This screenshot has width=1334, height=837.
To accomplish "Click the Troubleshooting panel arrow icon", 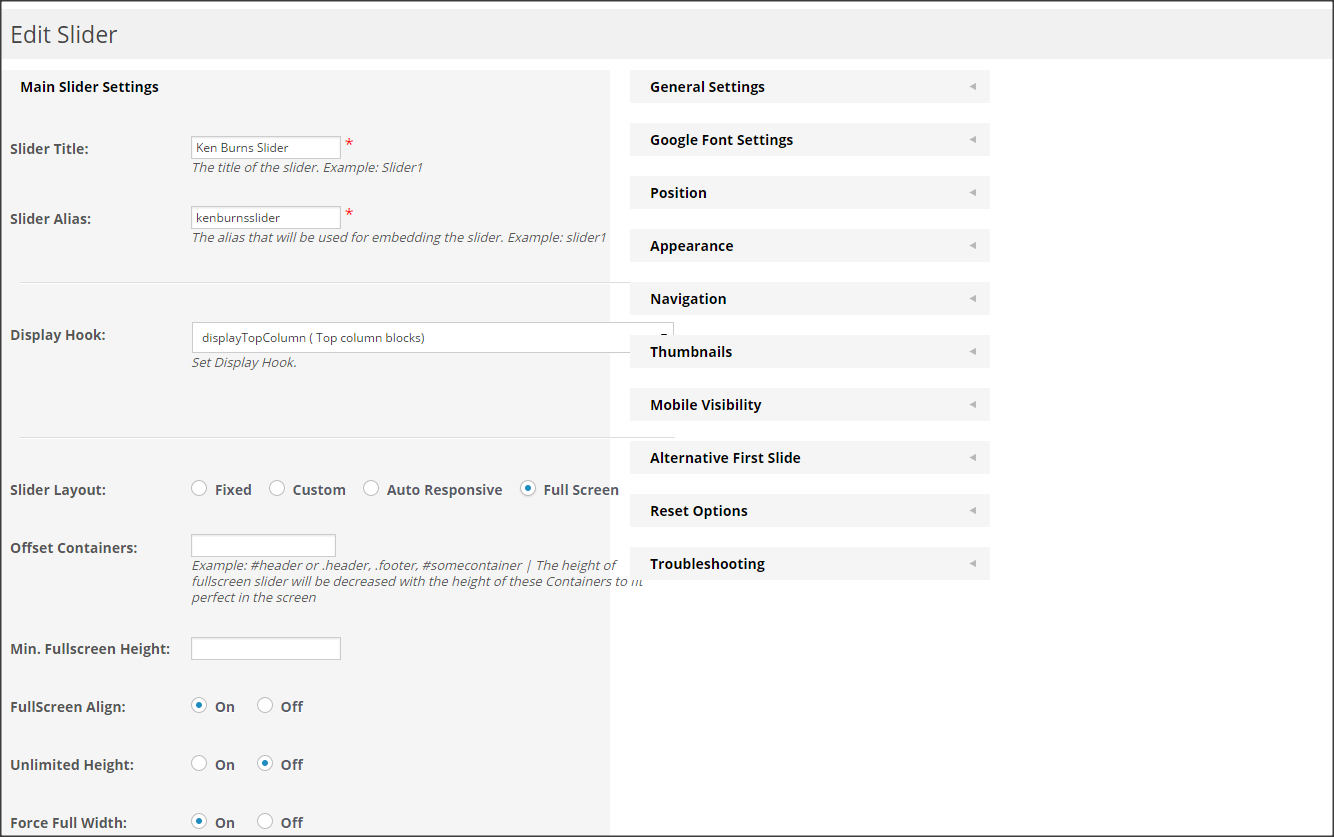I will point(972,564).
